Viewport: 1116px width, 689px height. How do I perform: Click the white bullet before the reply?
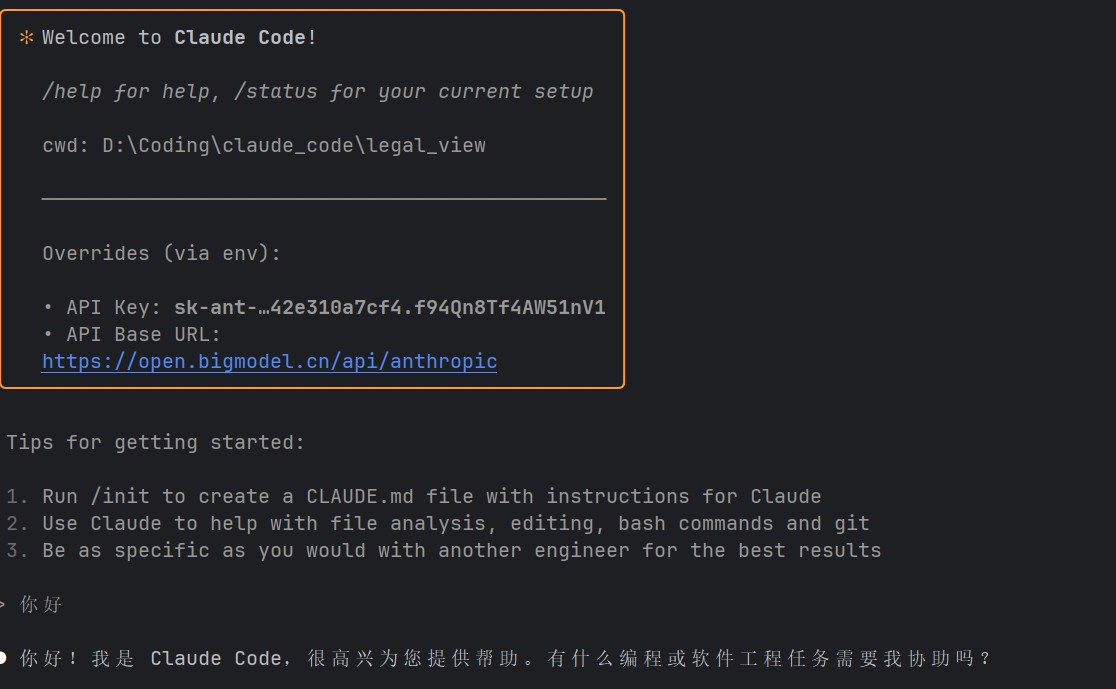point(3,658)
